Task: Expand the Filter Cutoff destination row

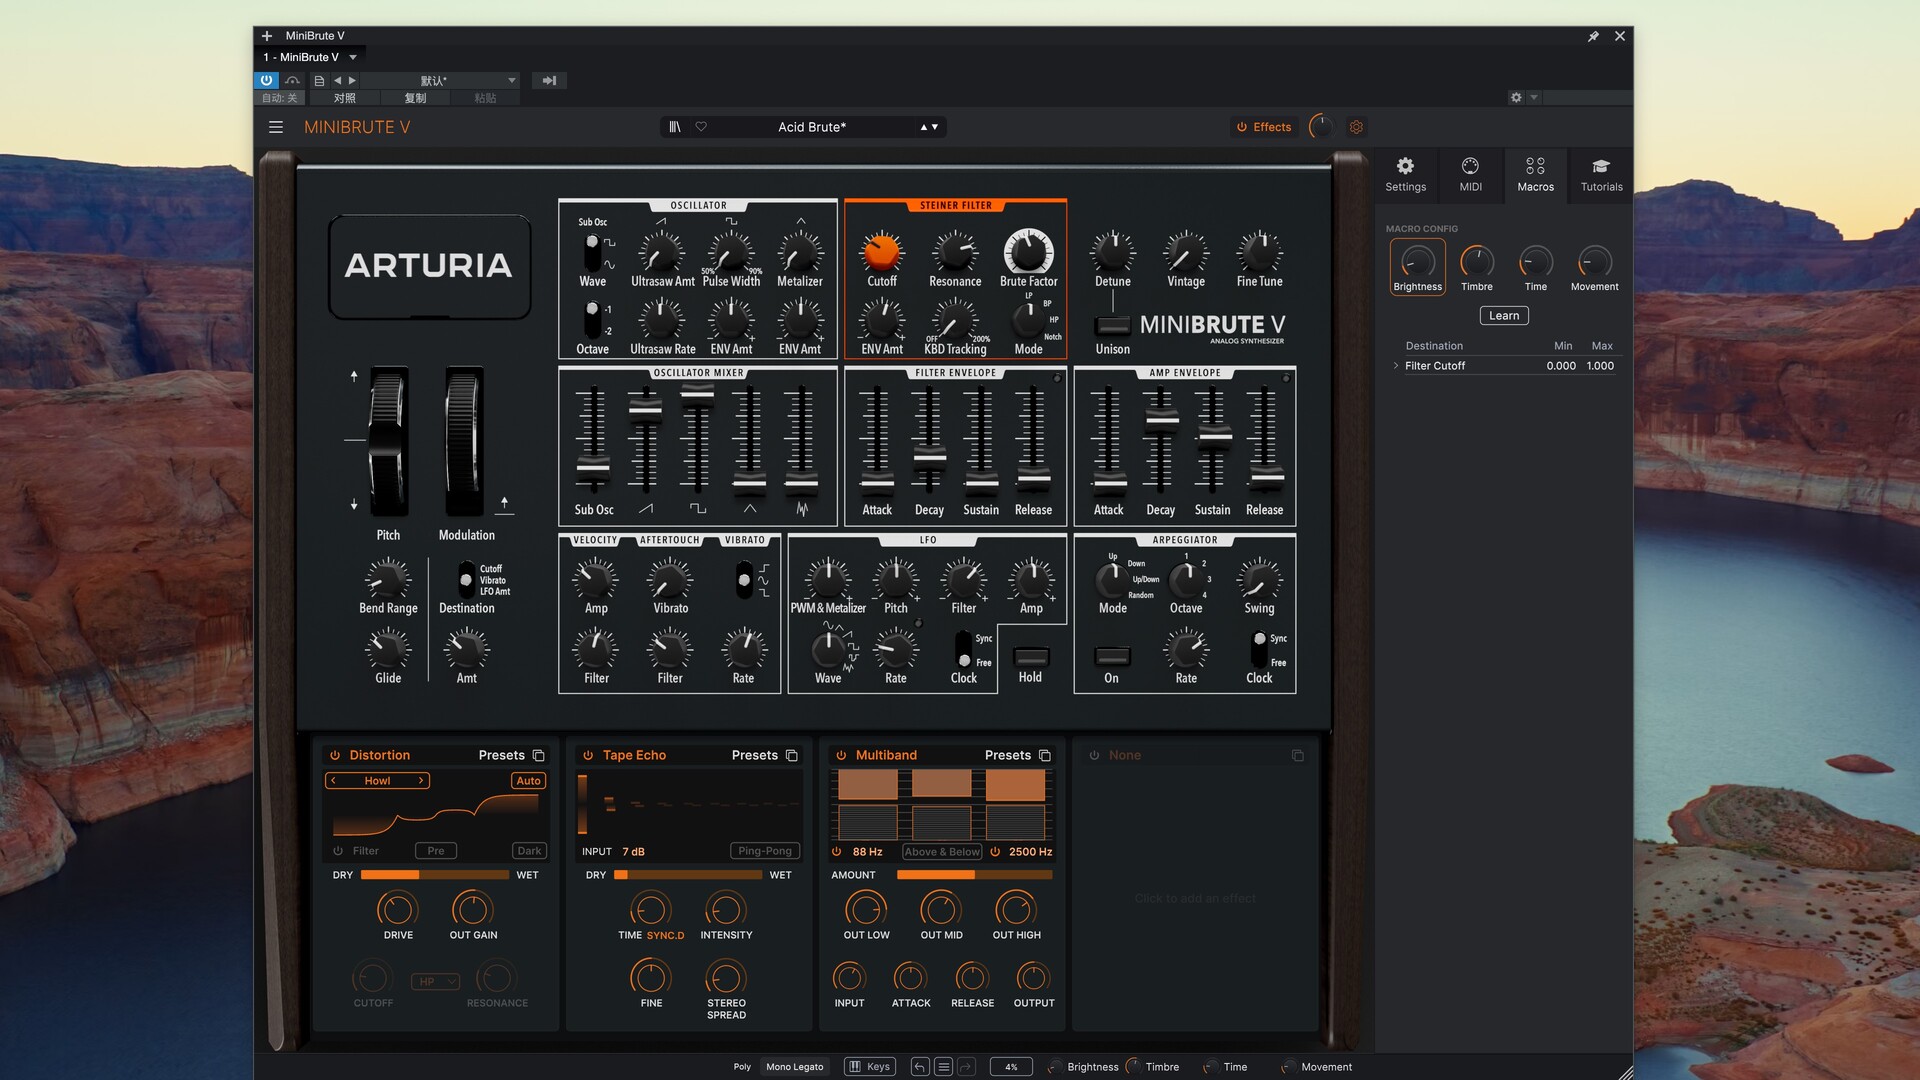Action: (1396, 366)
